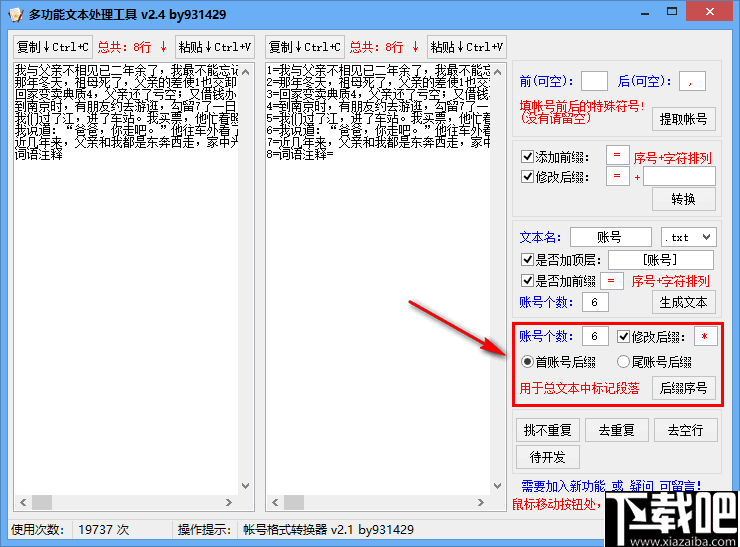Maximize the window
The height and width of the screenshot is (547, 740).
tap(672, 12)
